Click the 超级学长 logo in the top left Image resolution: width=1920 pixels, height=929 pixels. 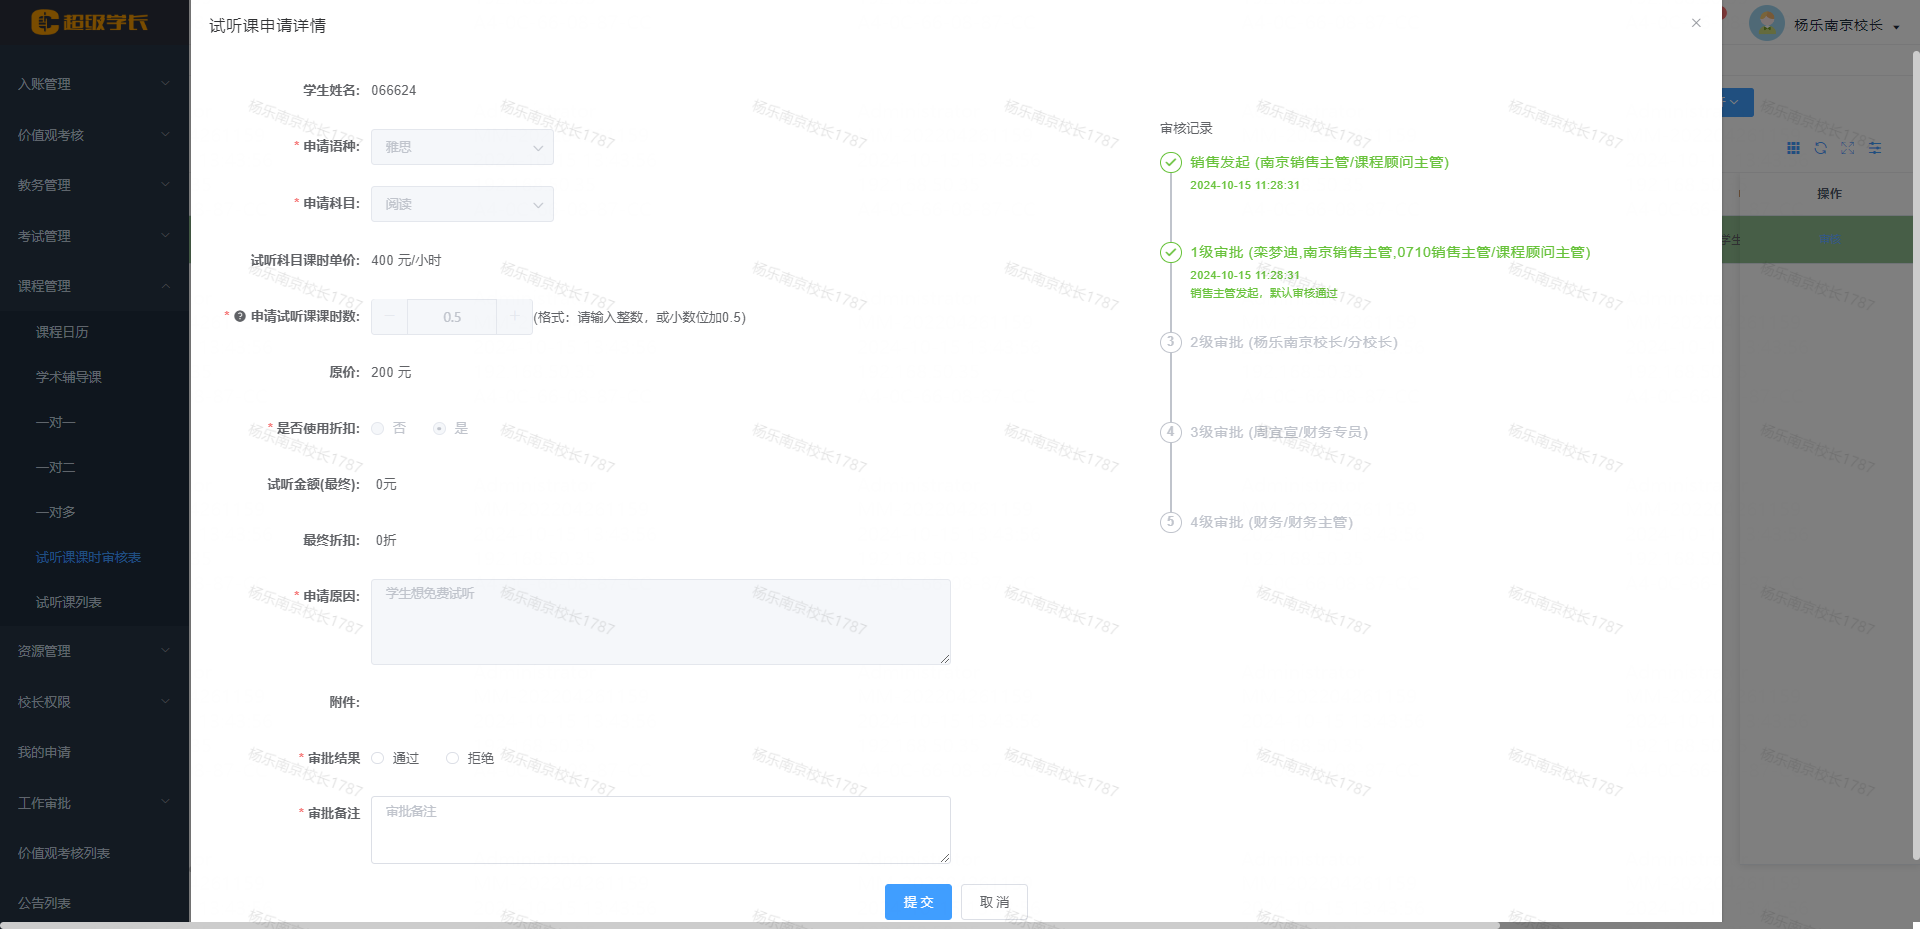tap(87, 22)
